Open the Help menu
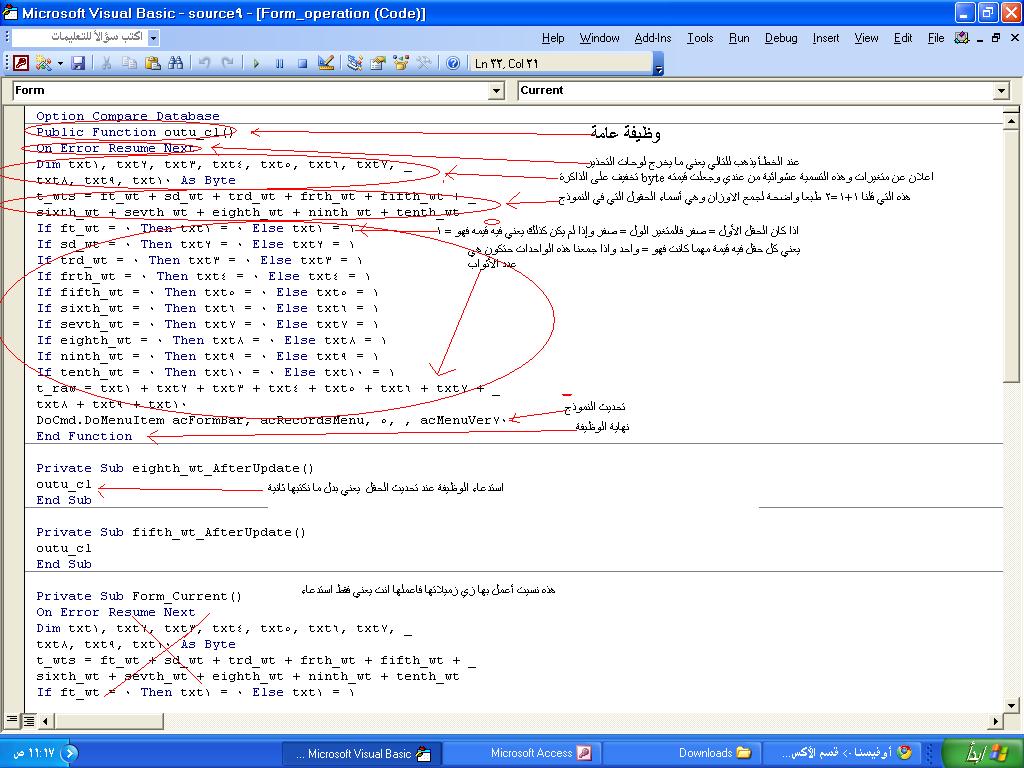1024x768 pixels. click(x=553, y=38)
